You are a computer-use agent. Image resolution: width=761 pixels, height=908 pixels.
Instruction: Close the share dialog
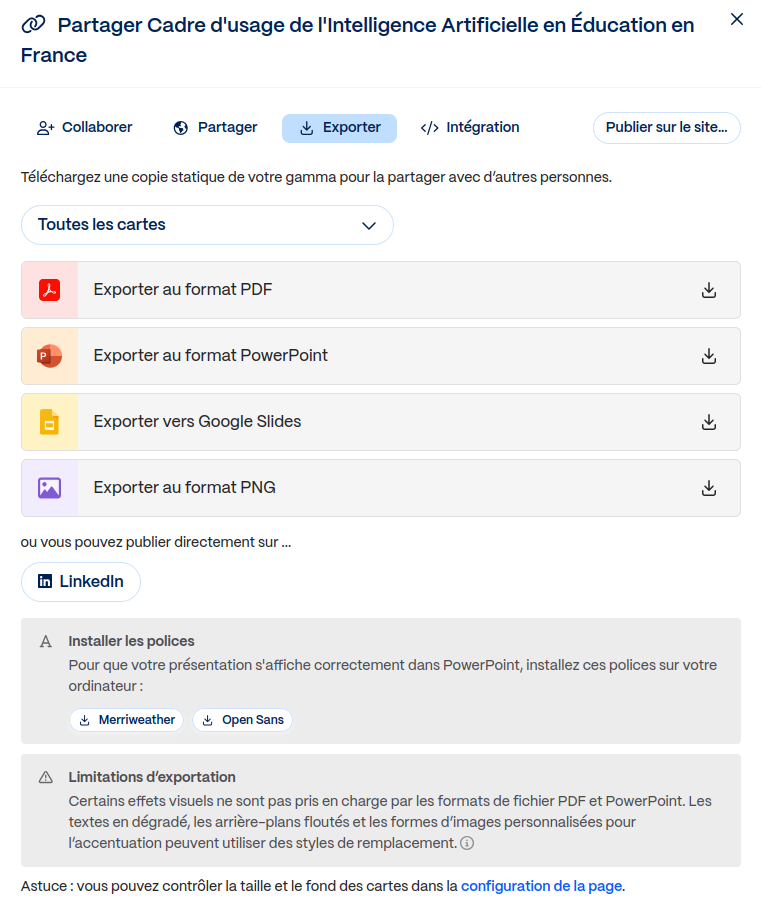pos(737,19)
